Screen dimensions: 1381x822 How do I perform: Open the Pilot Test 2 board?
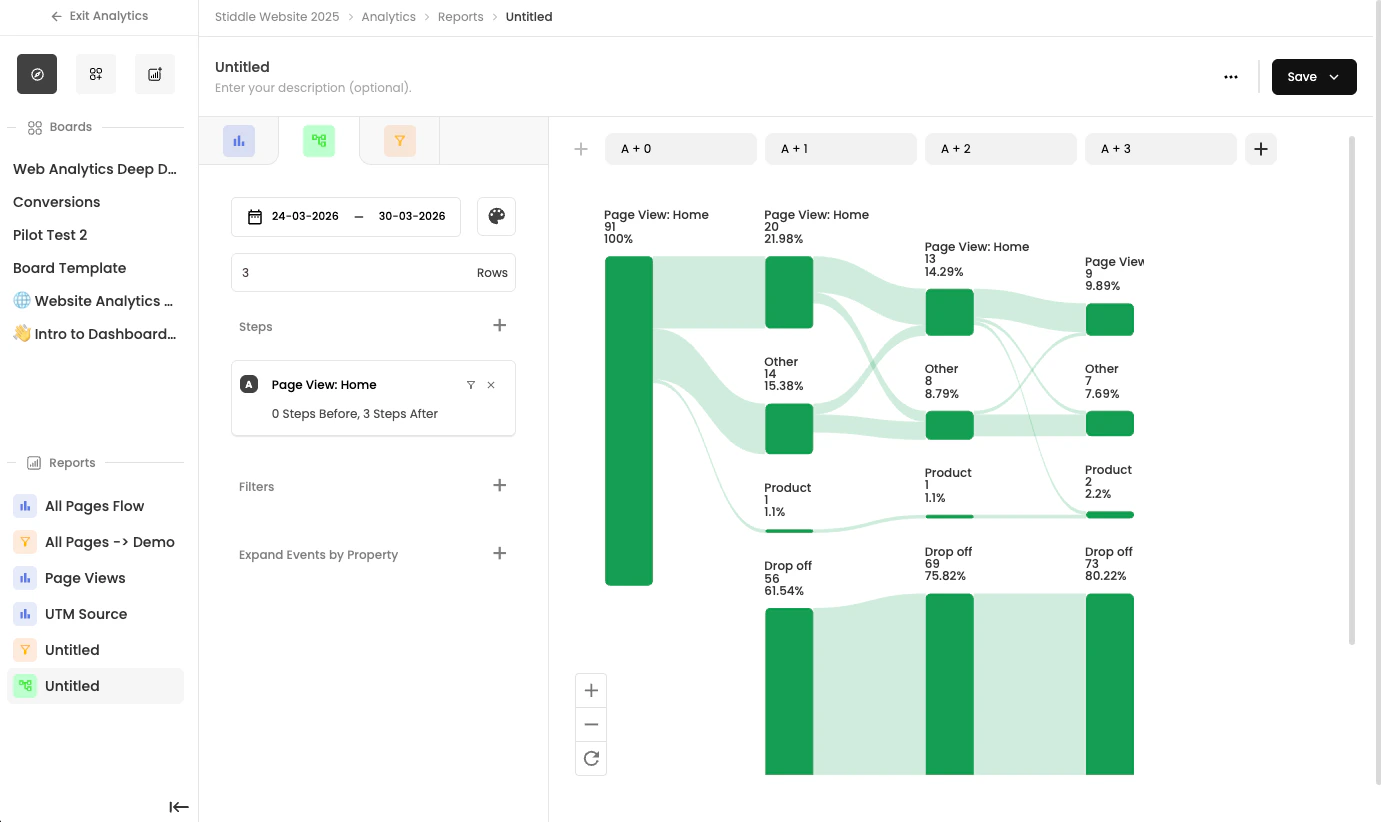[50, 235]
